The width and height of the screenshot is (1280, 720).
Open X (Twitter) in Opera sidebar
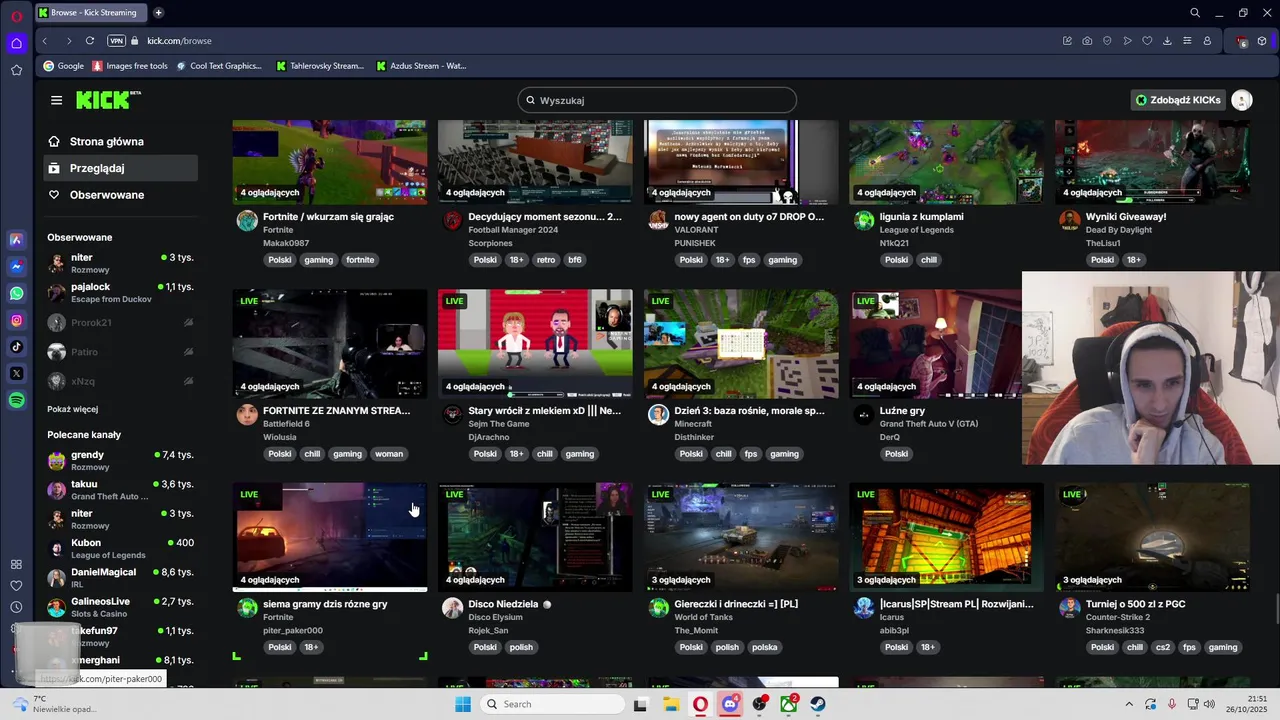click(x=16, y=373)
